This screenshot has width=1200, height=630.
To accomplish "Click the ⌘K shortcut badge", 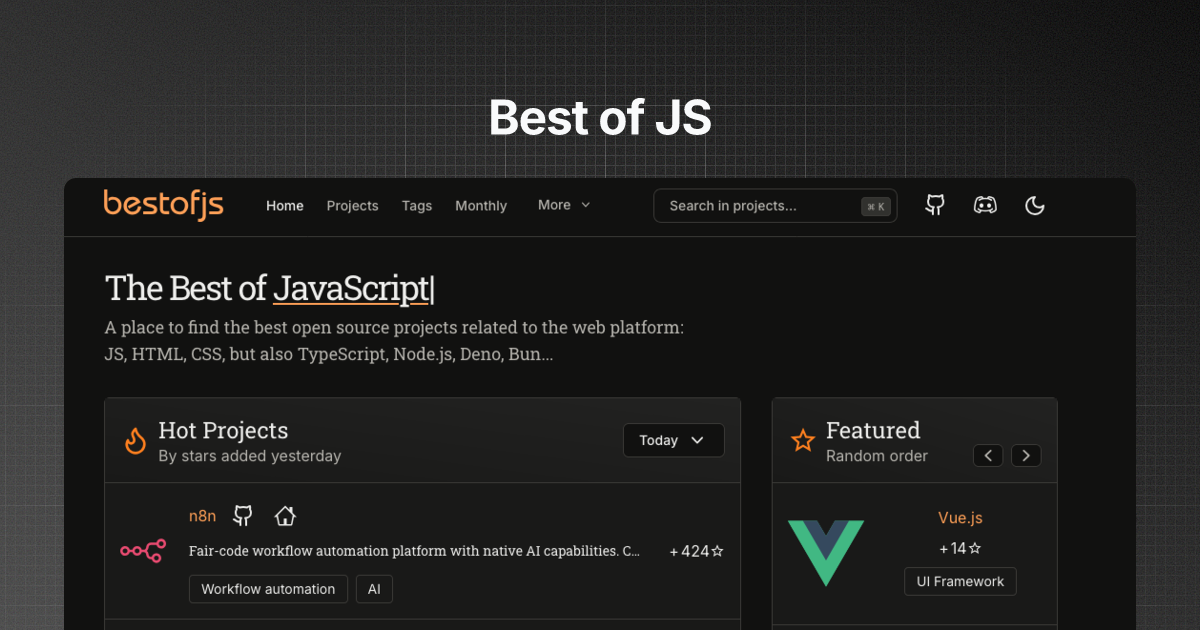I will pyautogui.click(x=876, y=207).
